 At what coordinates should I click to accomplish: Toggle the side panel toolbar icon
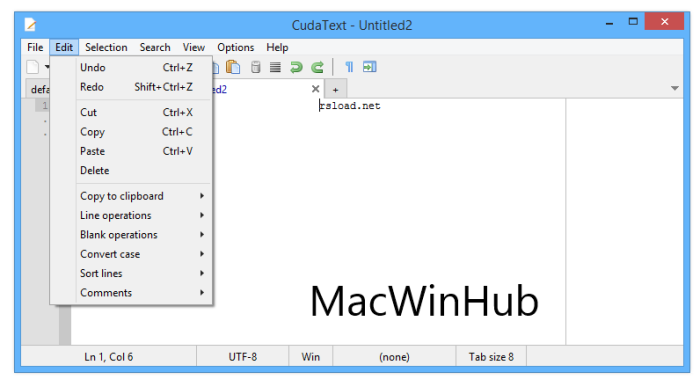[x=370, y=67]
